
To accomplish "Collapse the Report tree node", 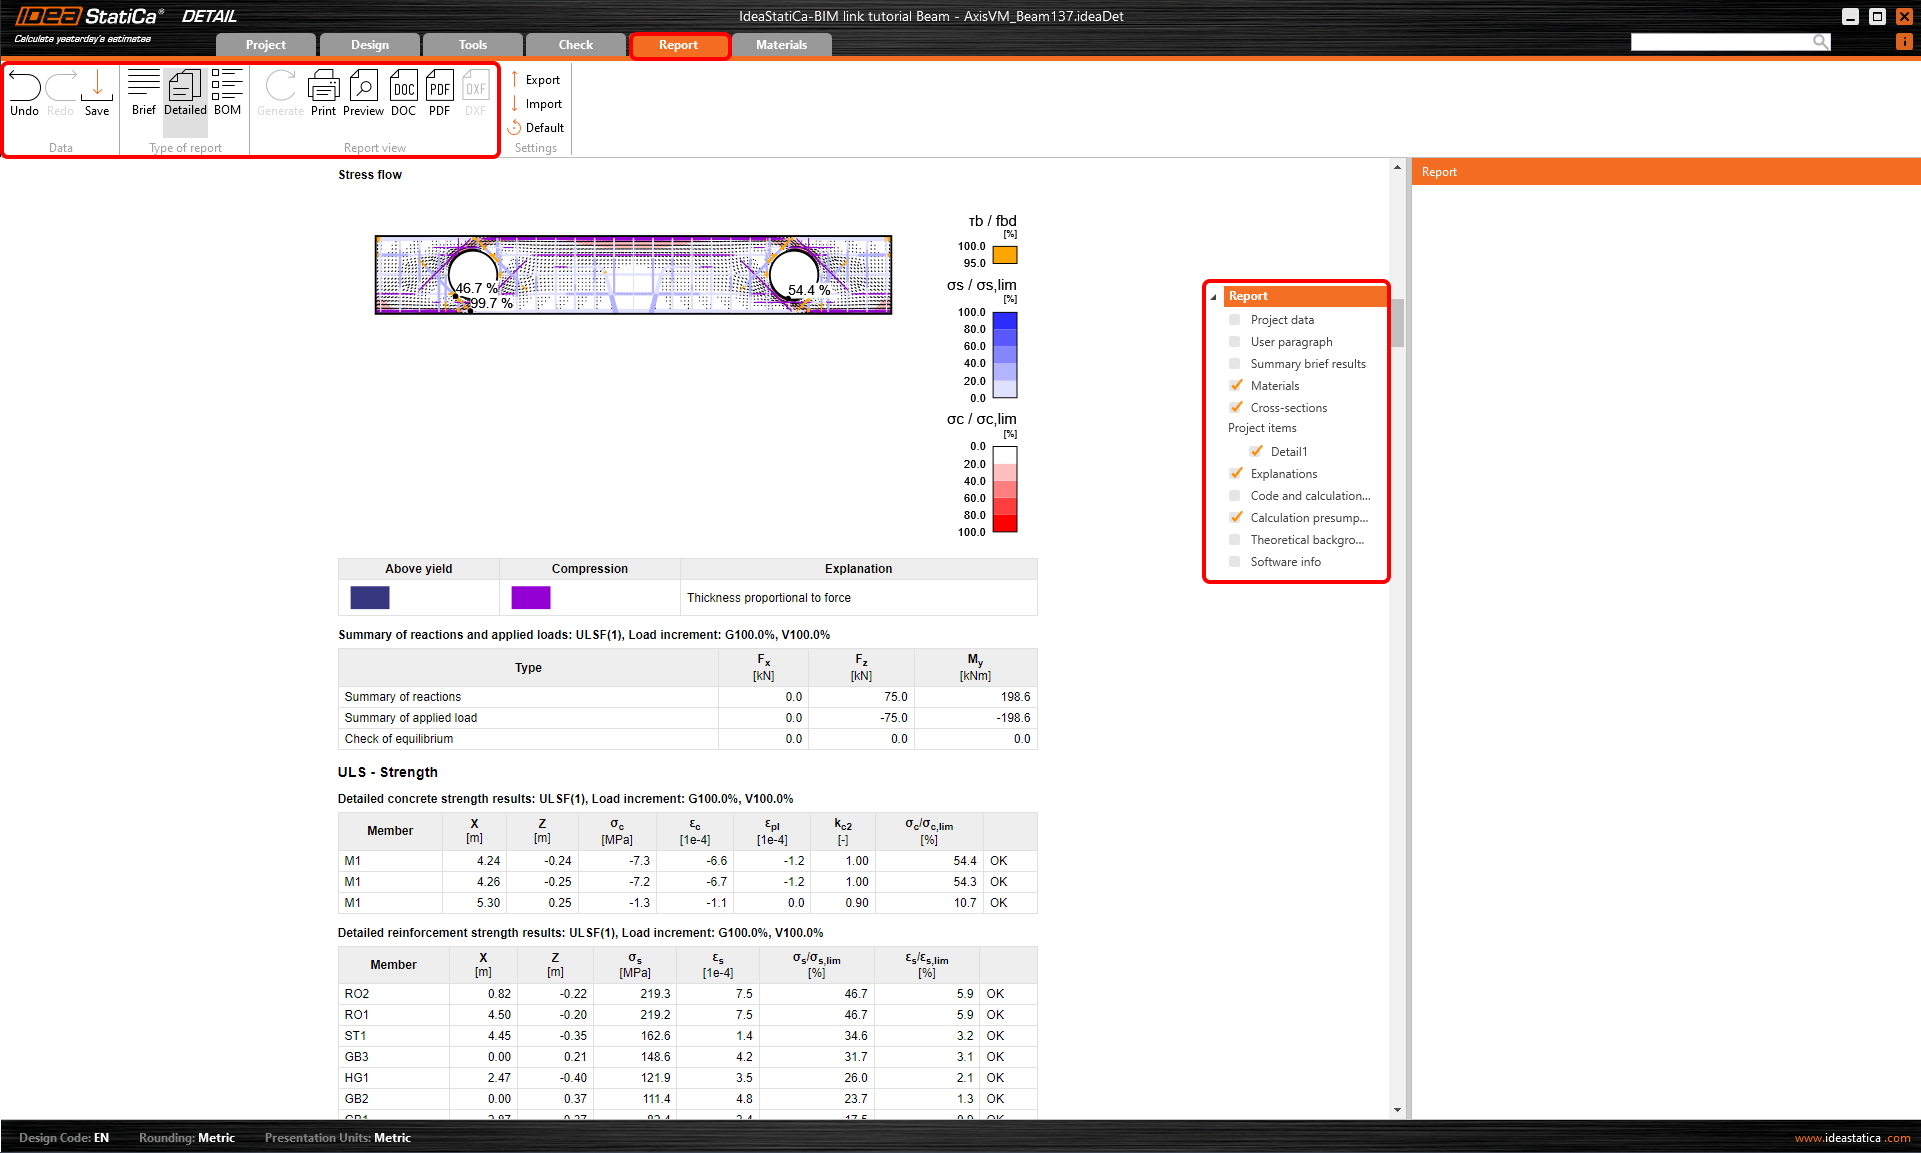I will click(x=1214, y=297).
